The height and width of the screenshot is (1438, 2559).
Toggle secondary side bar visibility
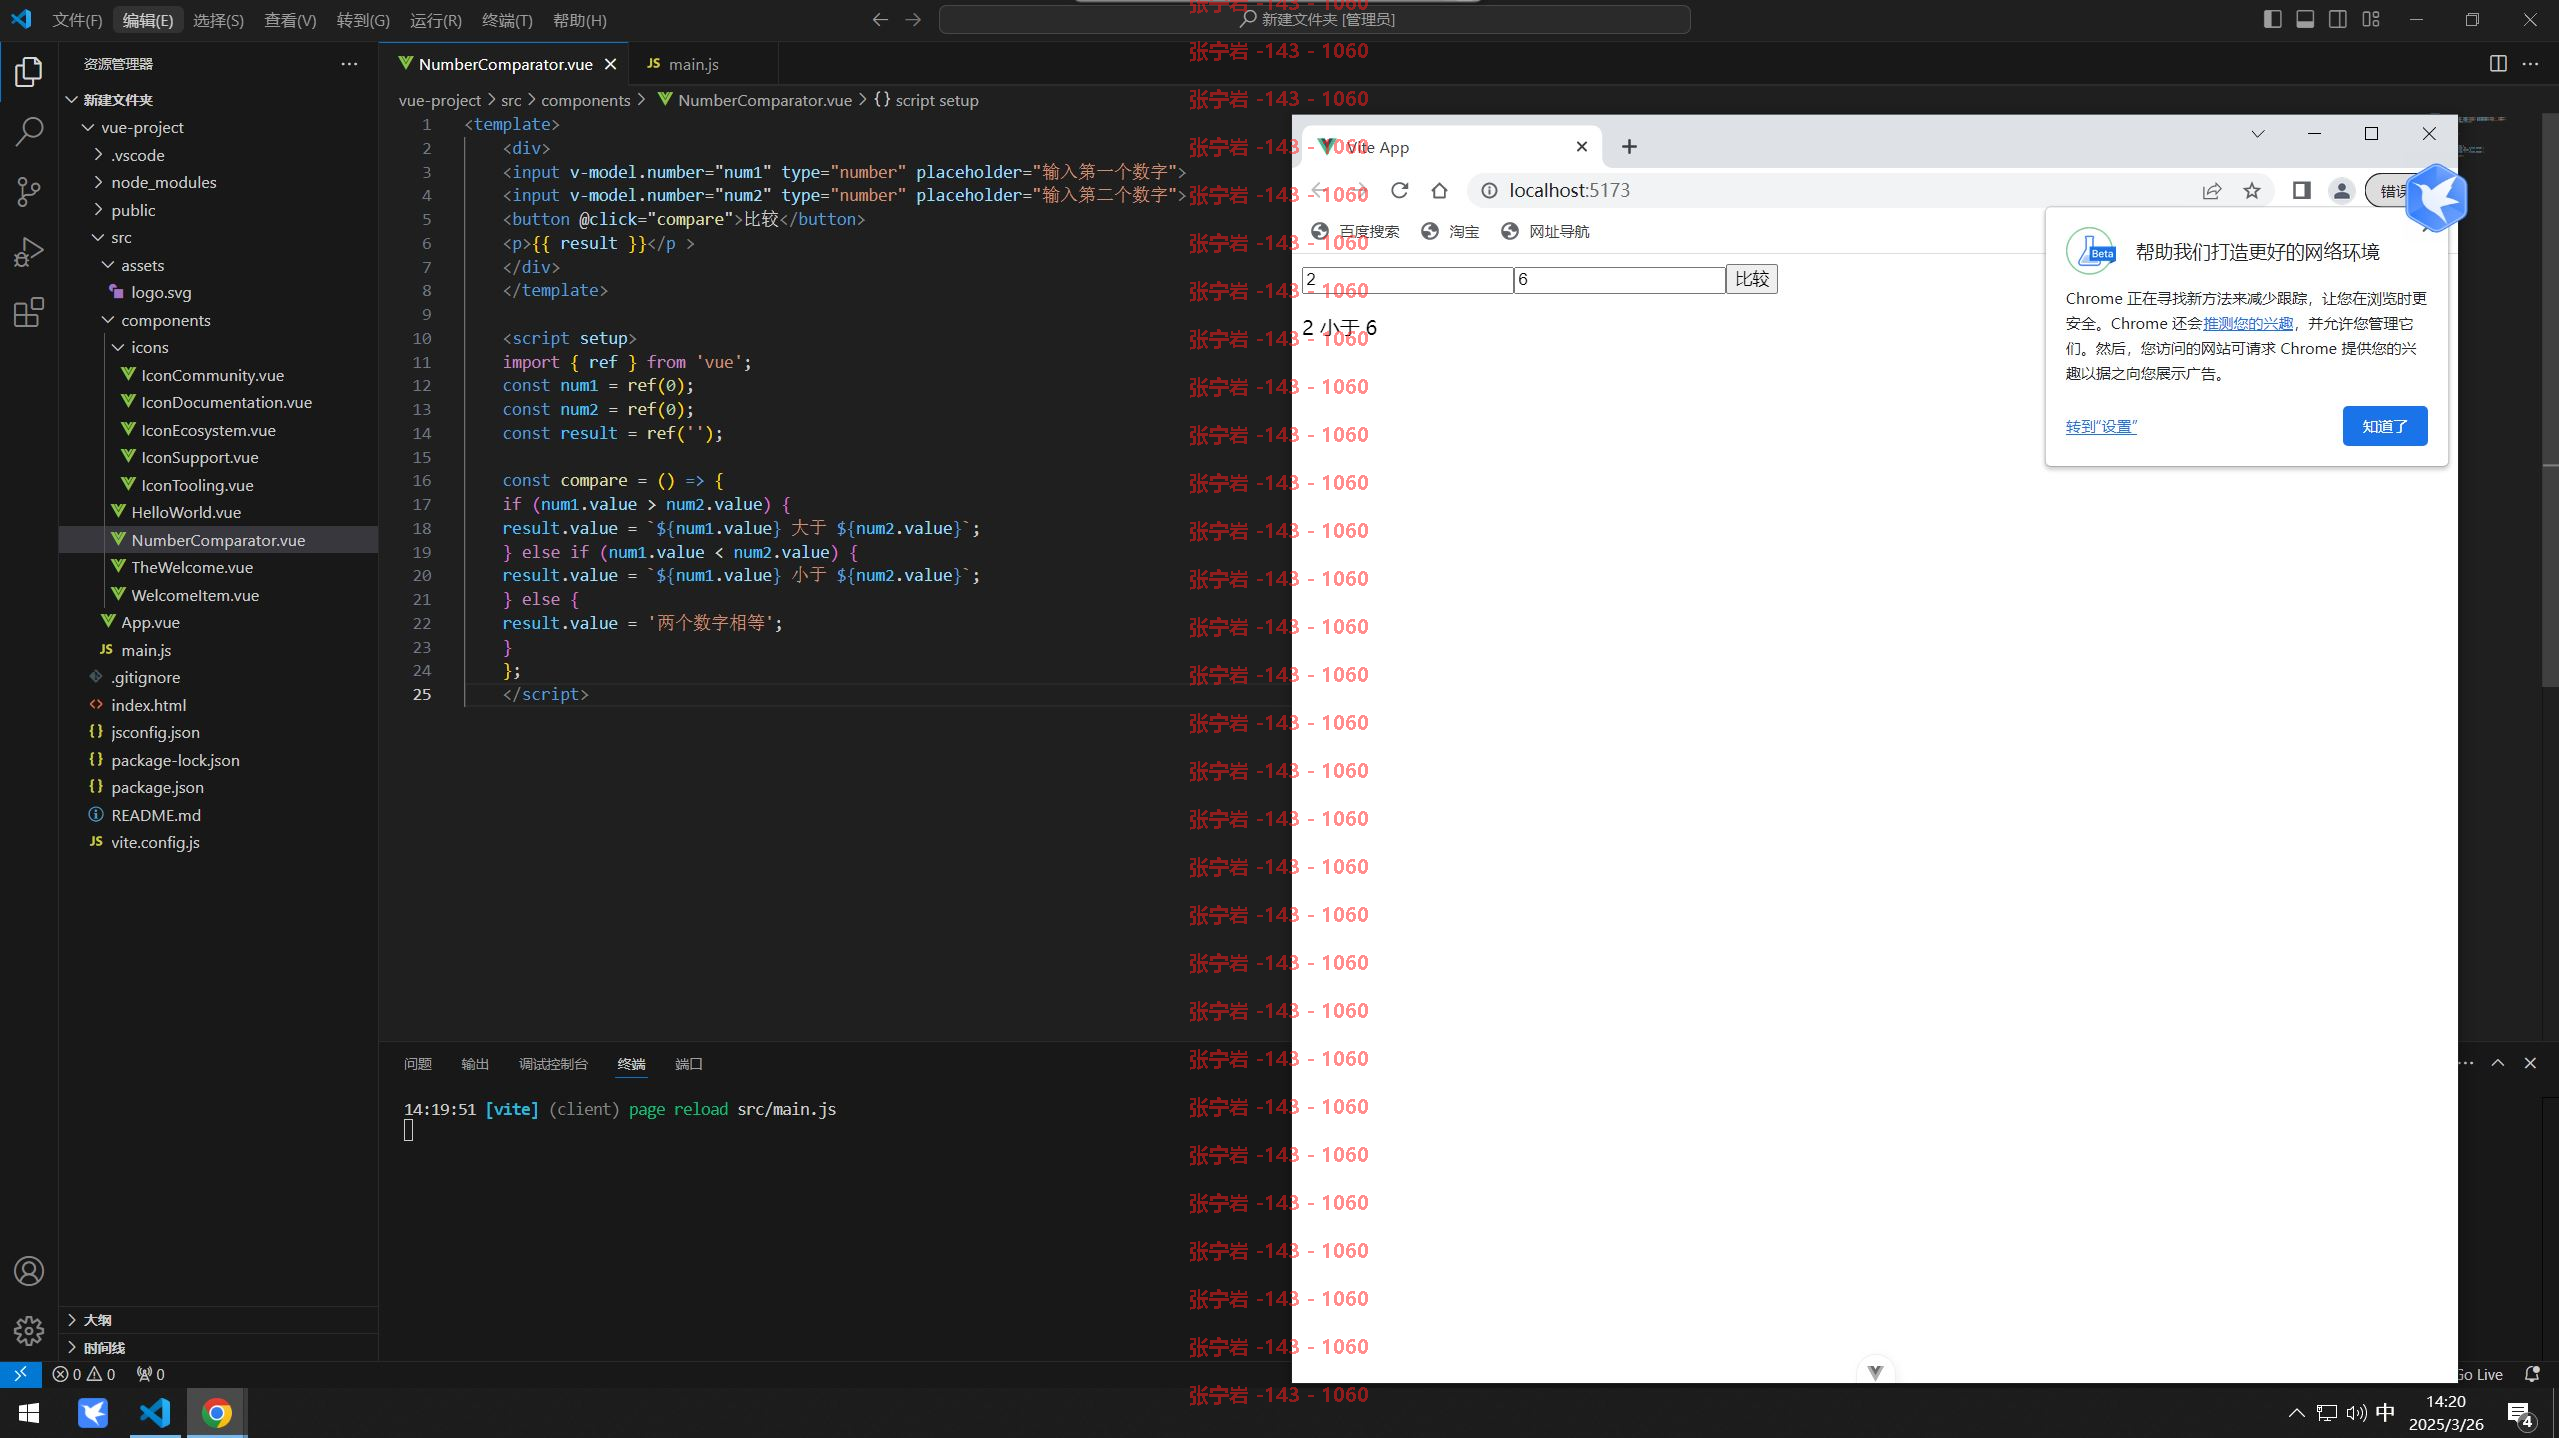click(2338, 19)
